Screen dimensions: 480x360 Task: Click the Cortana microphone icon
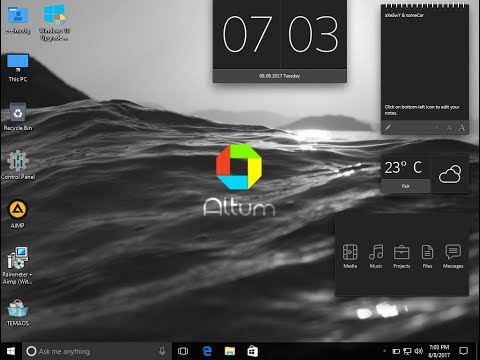click(x=162, y=351)
